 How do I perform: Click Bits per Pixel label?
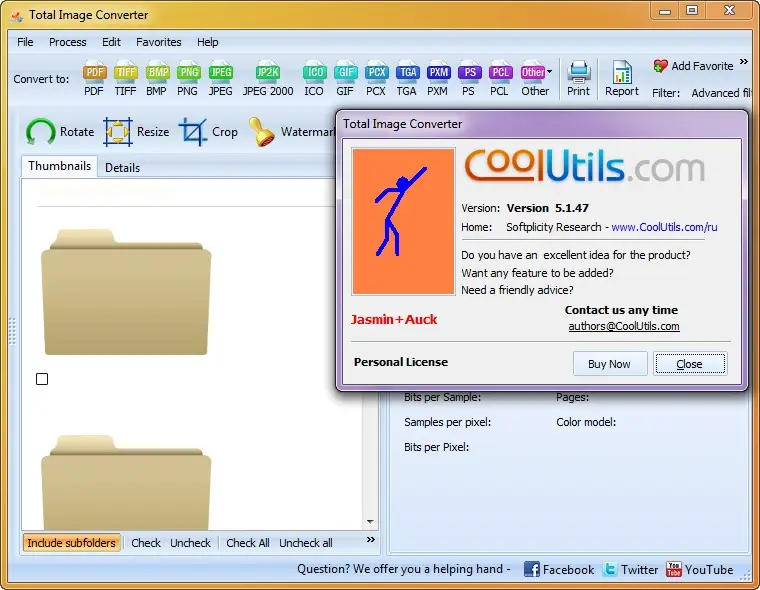click(437, 447)
